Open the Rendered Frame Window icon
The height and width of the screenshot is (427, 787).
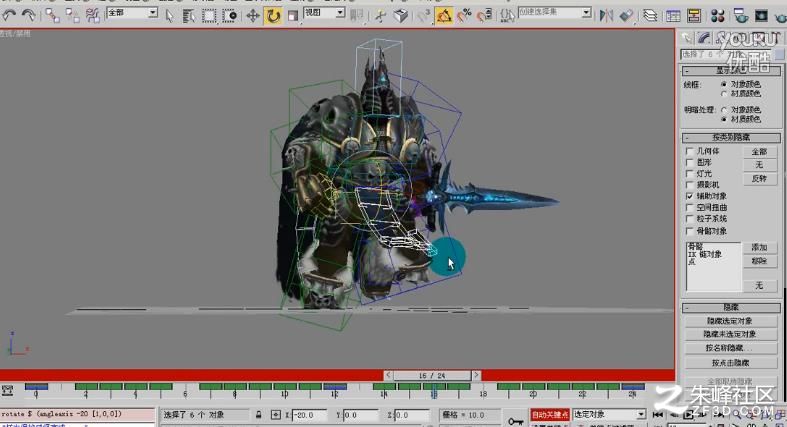coord(761,16)
